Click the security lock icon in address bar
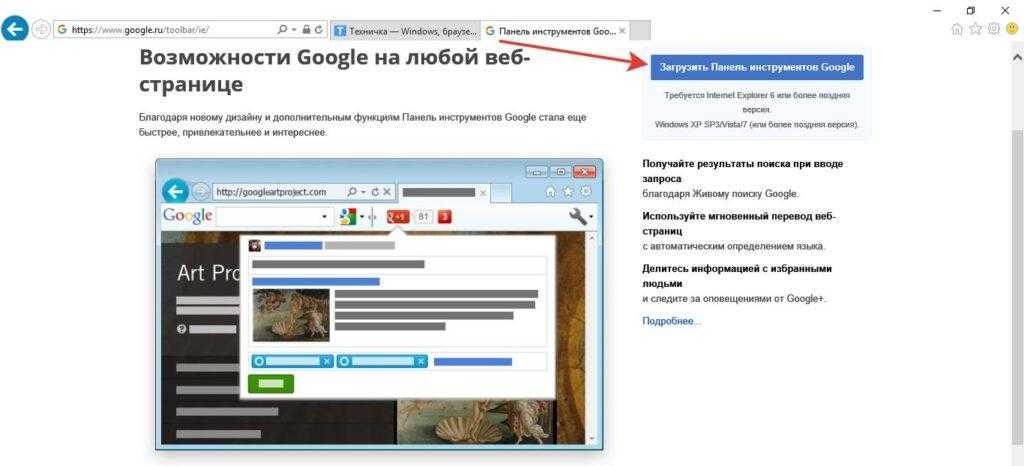Screen dimensions: 1024x466 306,30
